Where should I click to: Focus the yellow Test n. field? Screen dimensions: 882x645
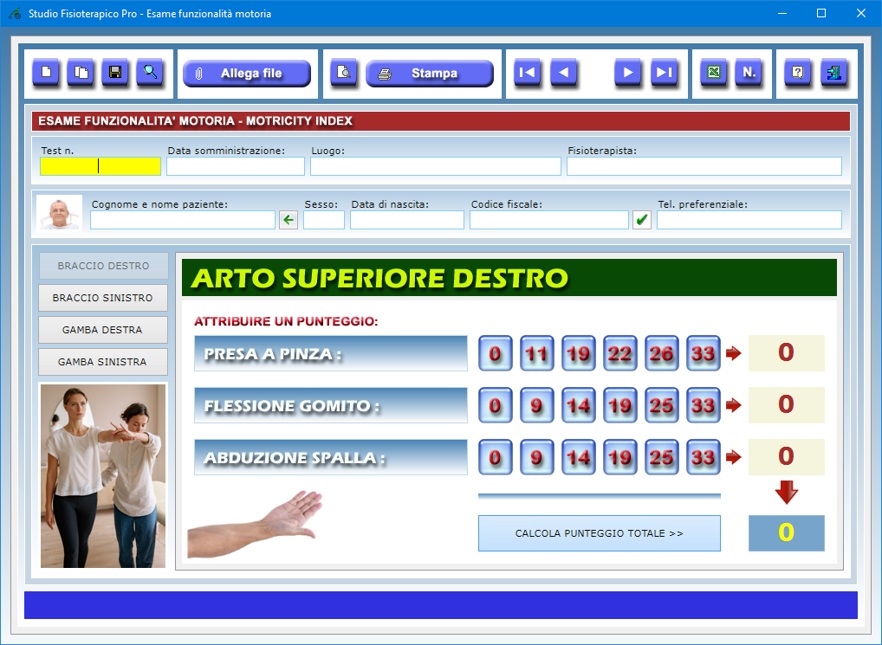pos(100,166)
